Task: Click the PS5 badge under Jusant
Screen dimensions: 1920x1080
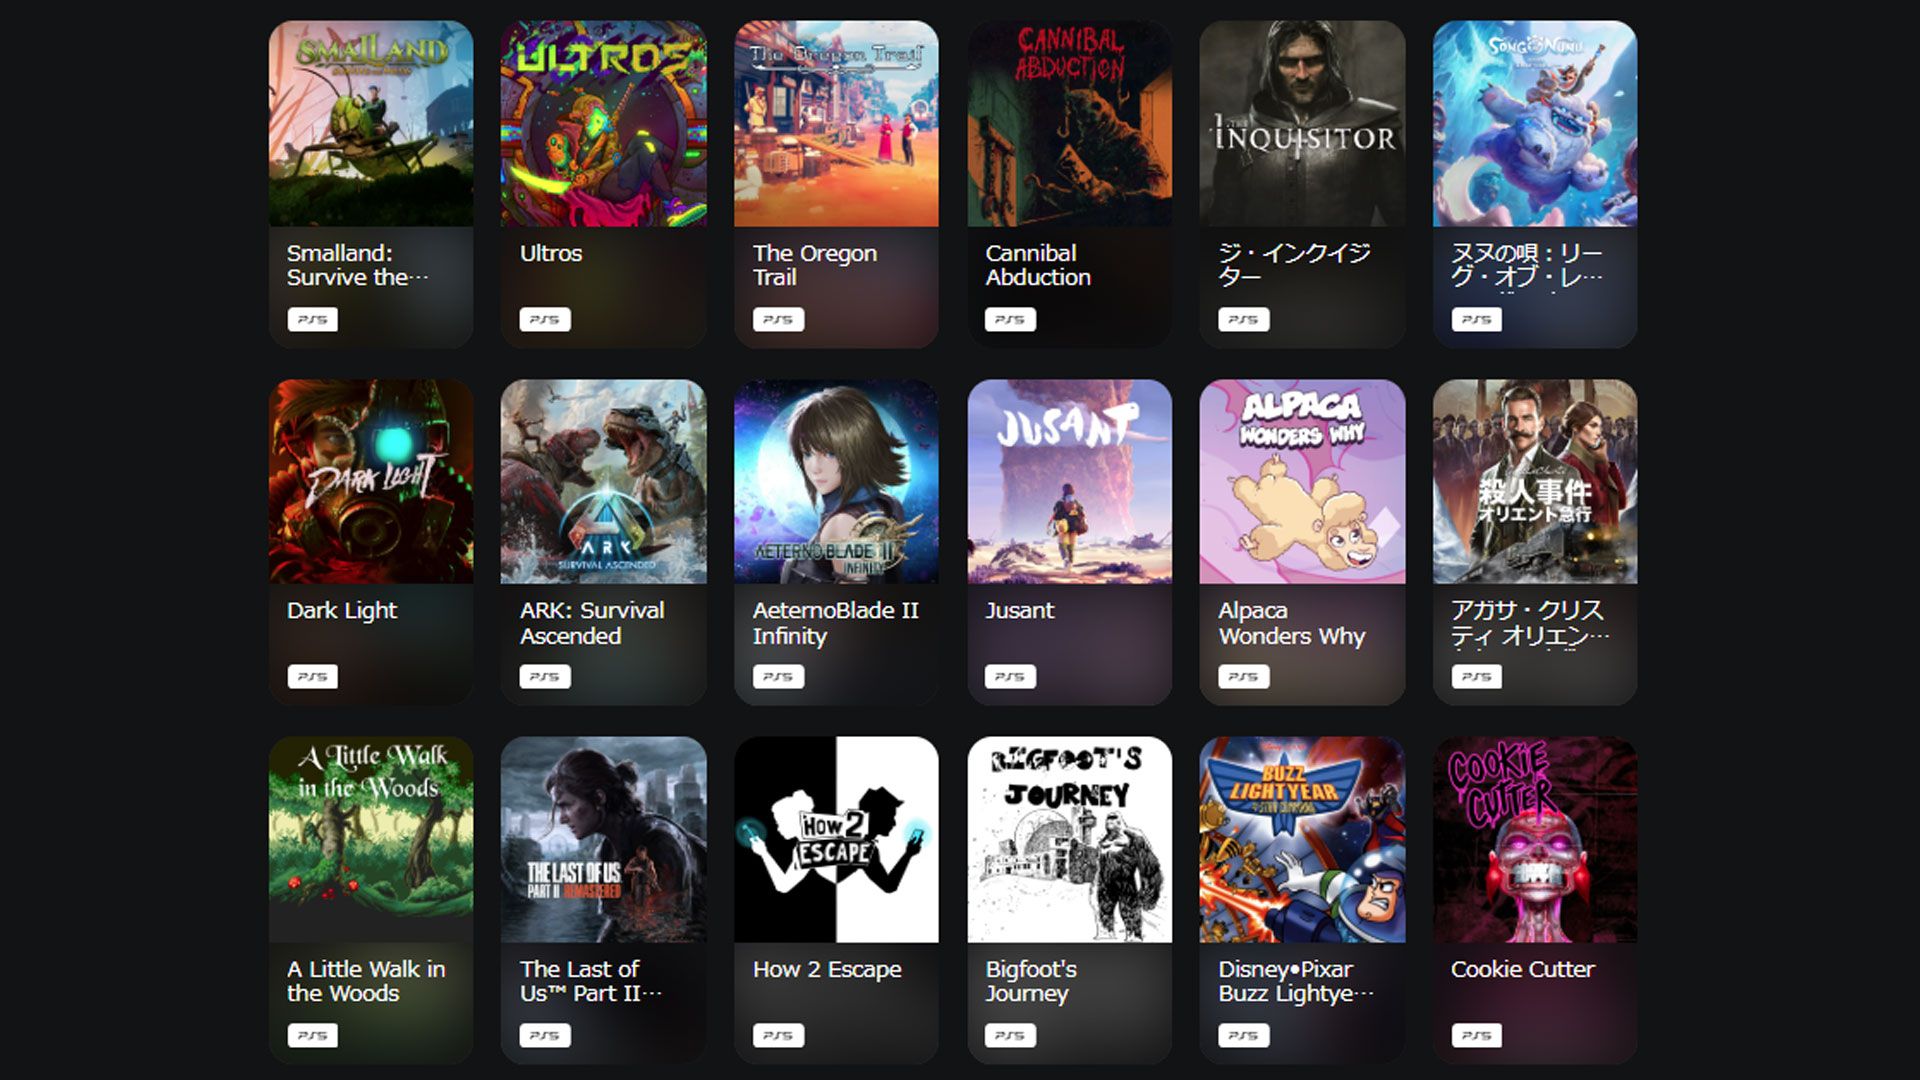Action: pyautogui.click(x=1011, y=677)
